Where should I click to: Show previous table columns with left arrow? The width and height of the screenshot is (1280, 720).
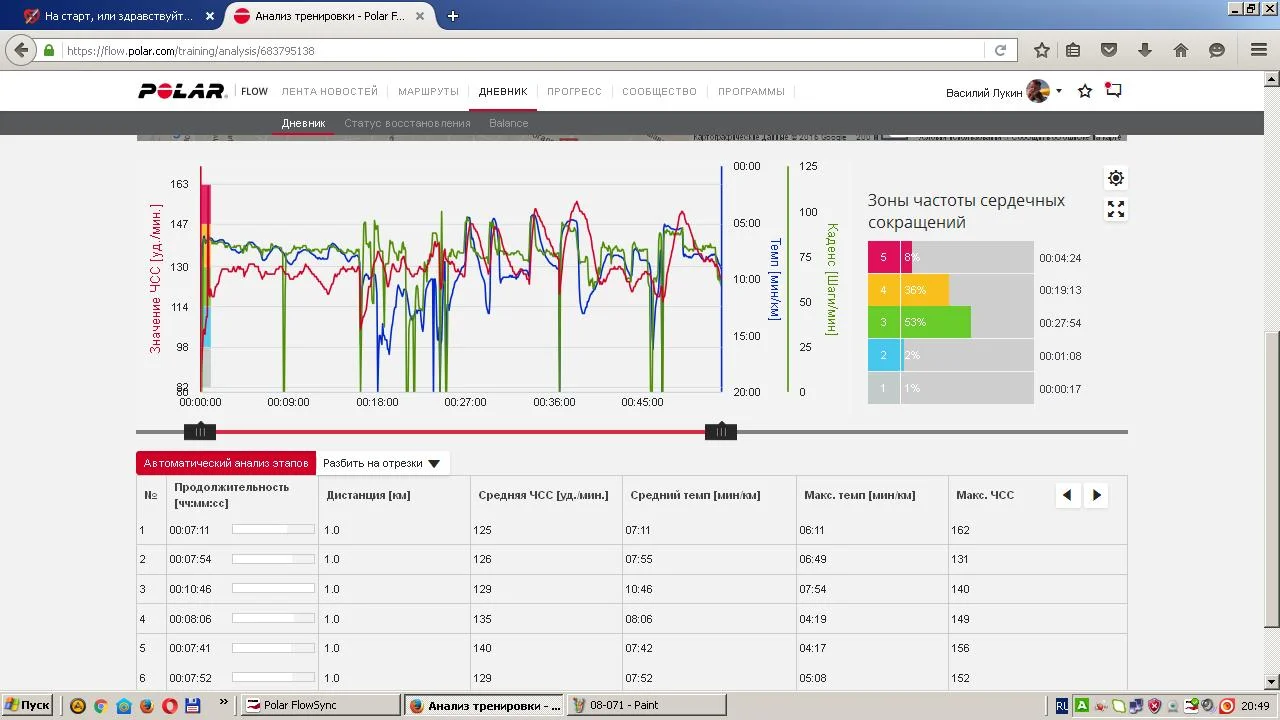coord(1067,495)
